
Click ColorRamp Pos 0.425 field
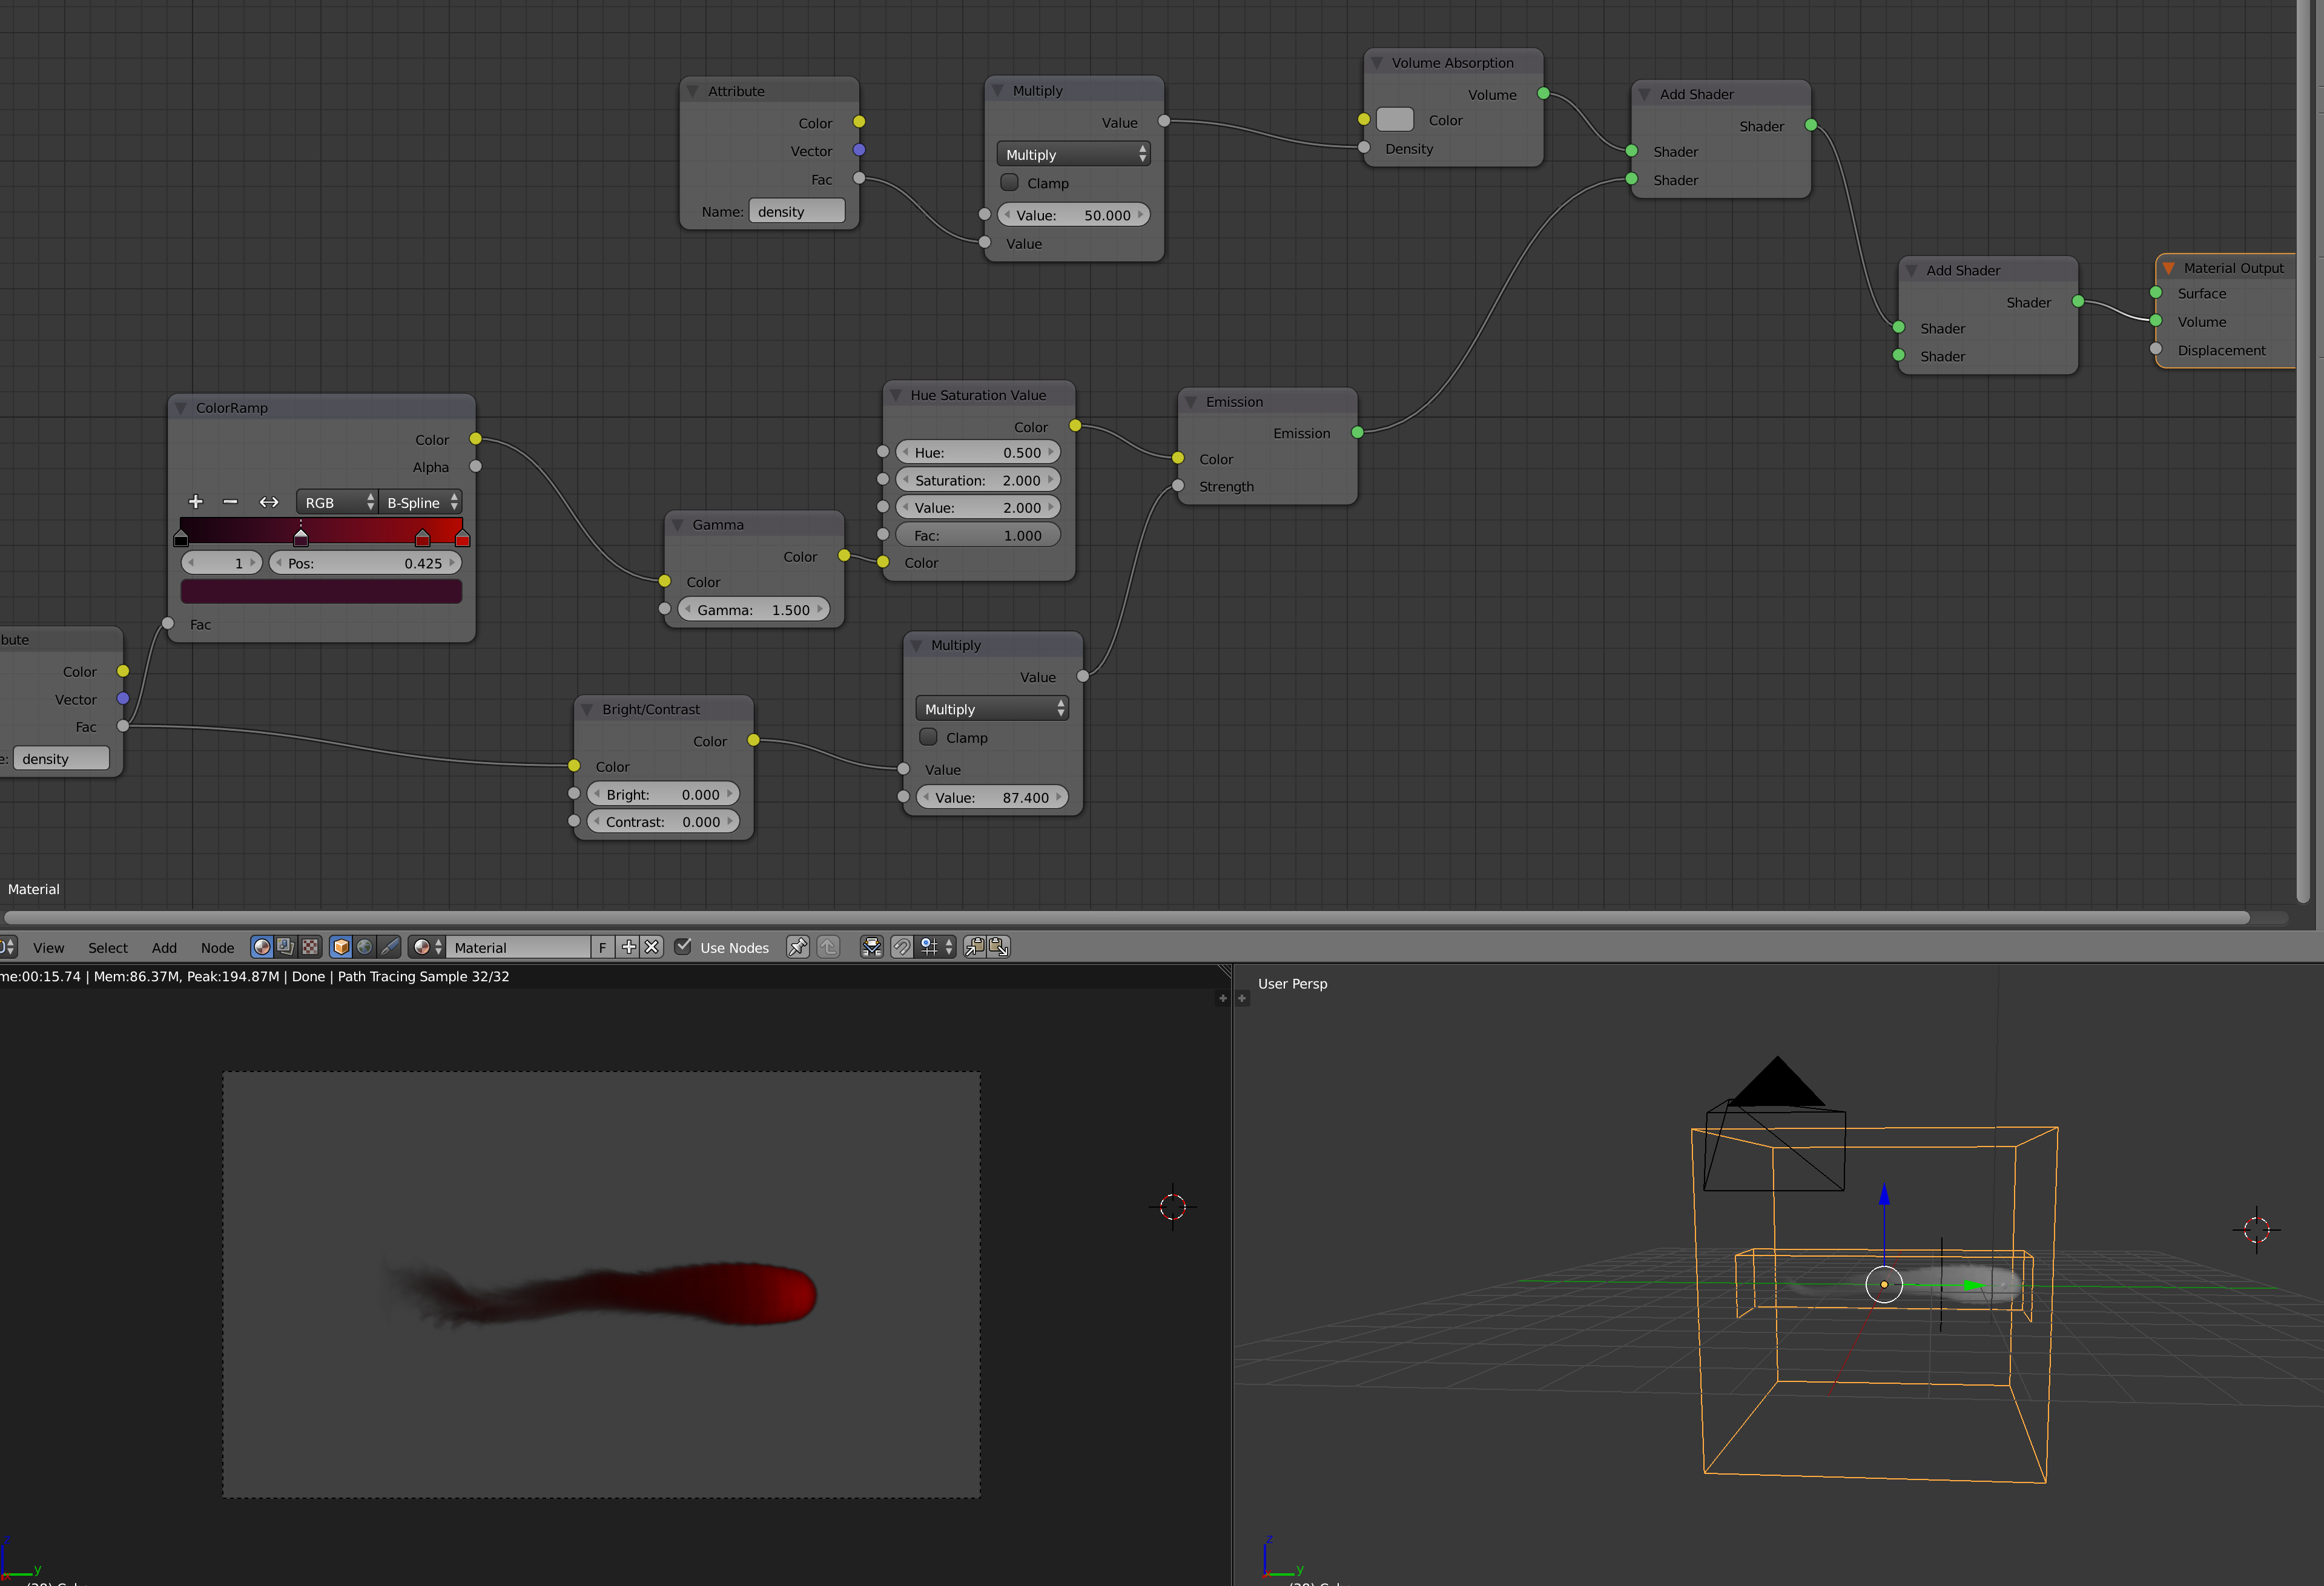(x=365, y=563)
